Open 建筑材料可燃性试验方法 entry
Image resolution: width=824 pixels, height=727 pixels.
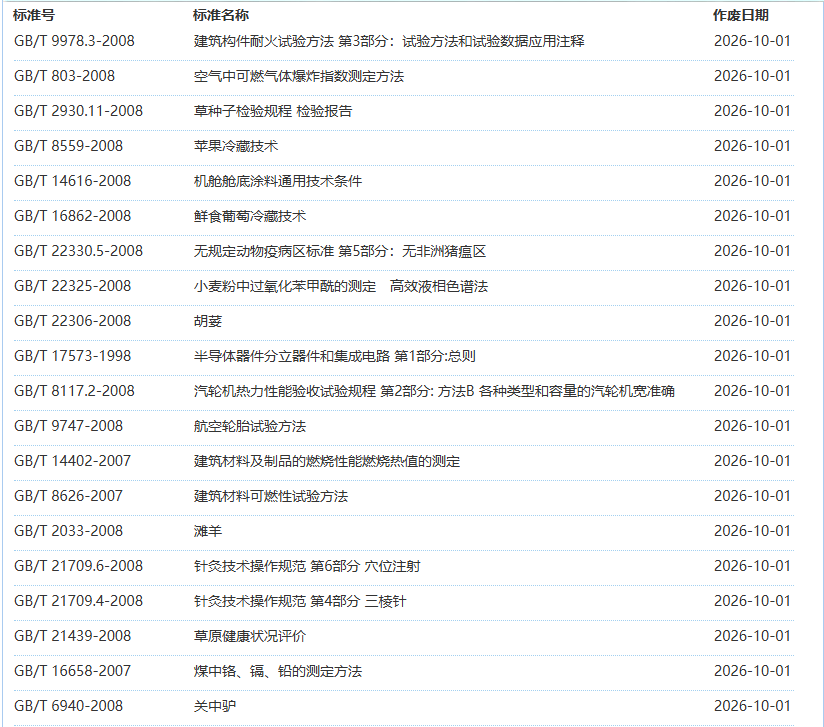click(271, 496)
